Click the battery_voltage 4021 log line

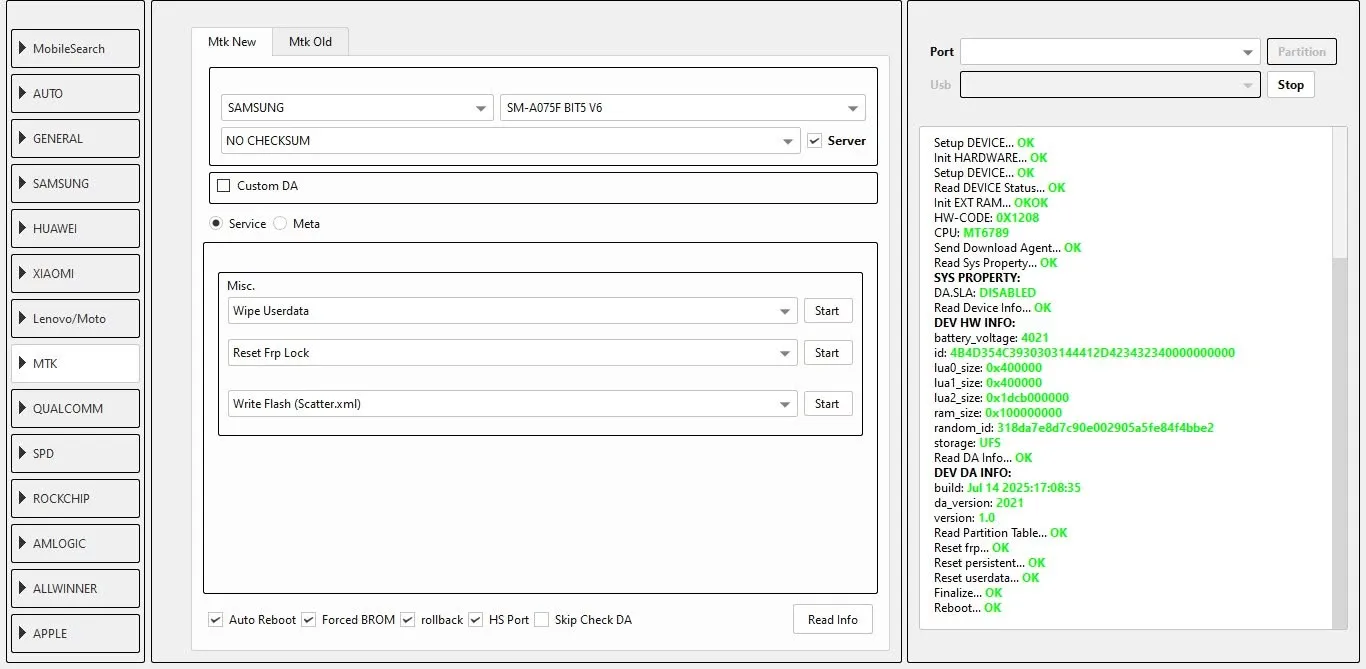pyautogui.click(x=992, y=338)
